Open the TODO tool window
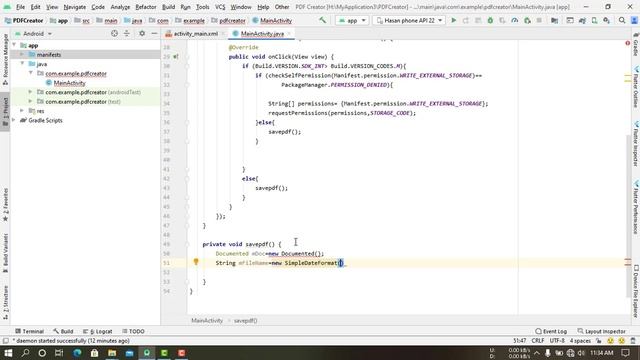This screenshot has width=640, height=360. (x=133, y=331)
